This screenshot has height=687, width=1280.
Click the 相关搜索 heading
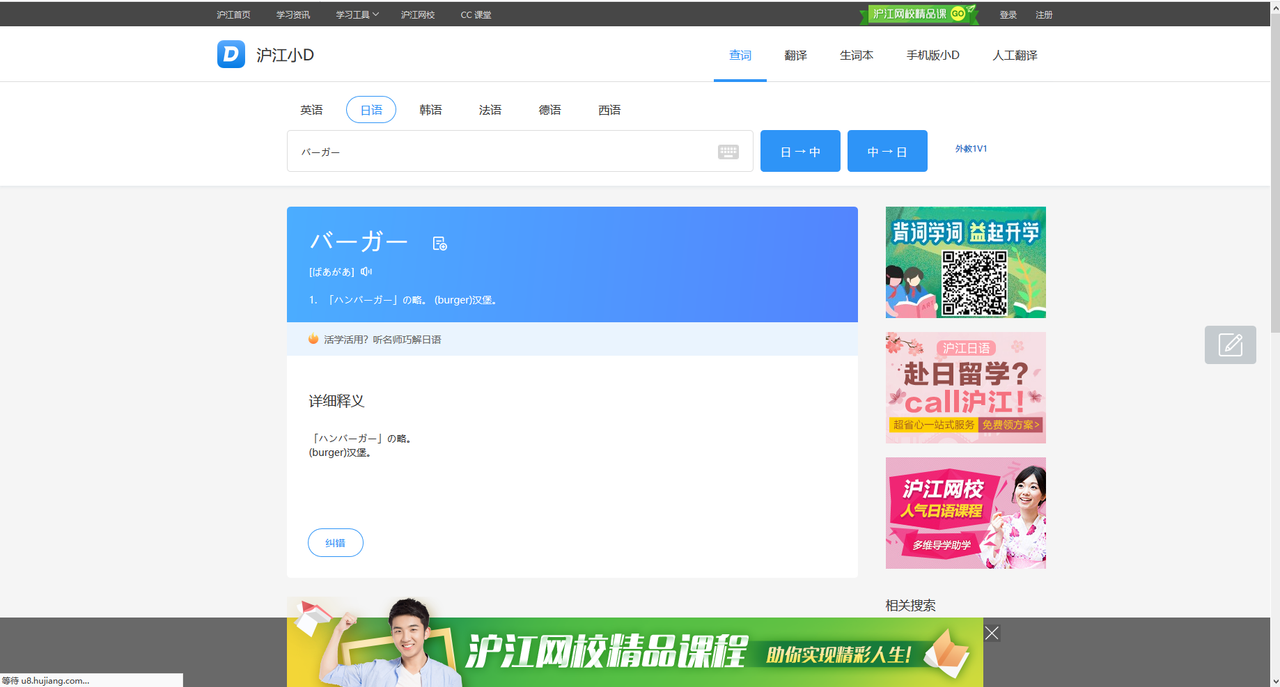tap(911, 606)
